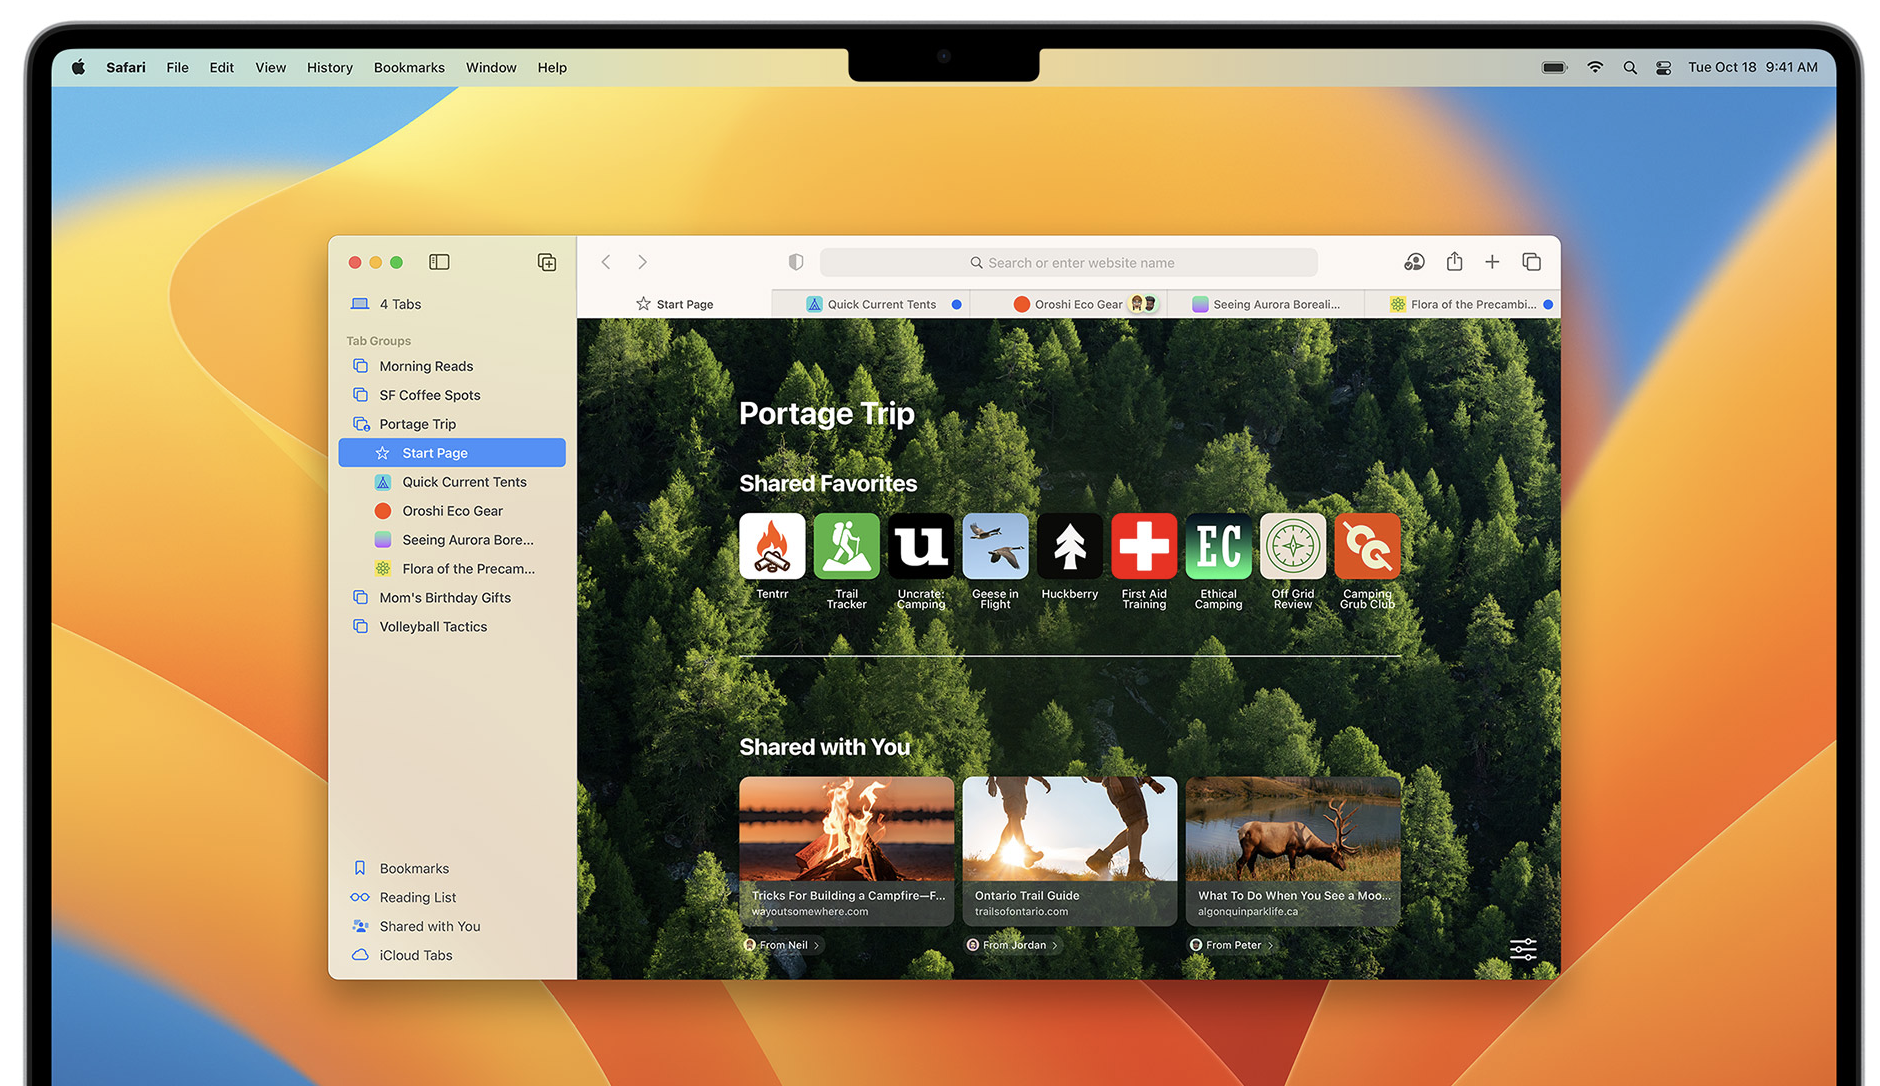1880x1086 pixels.
Task: Open iCloud Tabs in sidebar
Action: point(452,955)
